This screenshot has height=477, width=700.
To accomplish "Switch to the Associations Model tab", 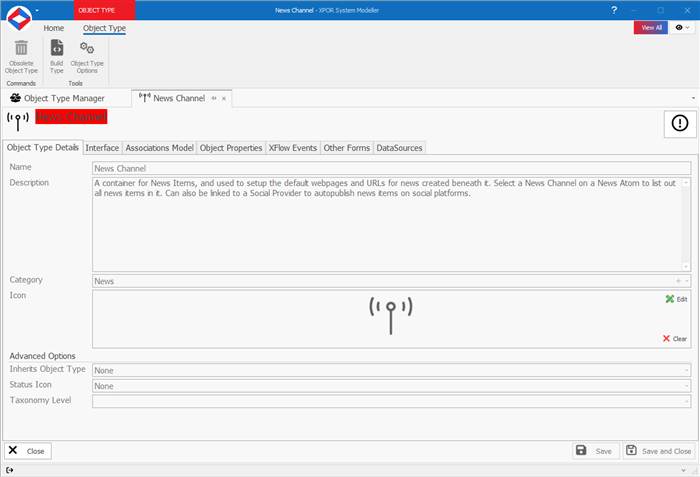I will [159, 148].
